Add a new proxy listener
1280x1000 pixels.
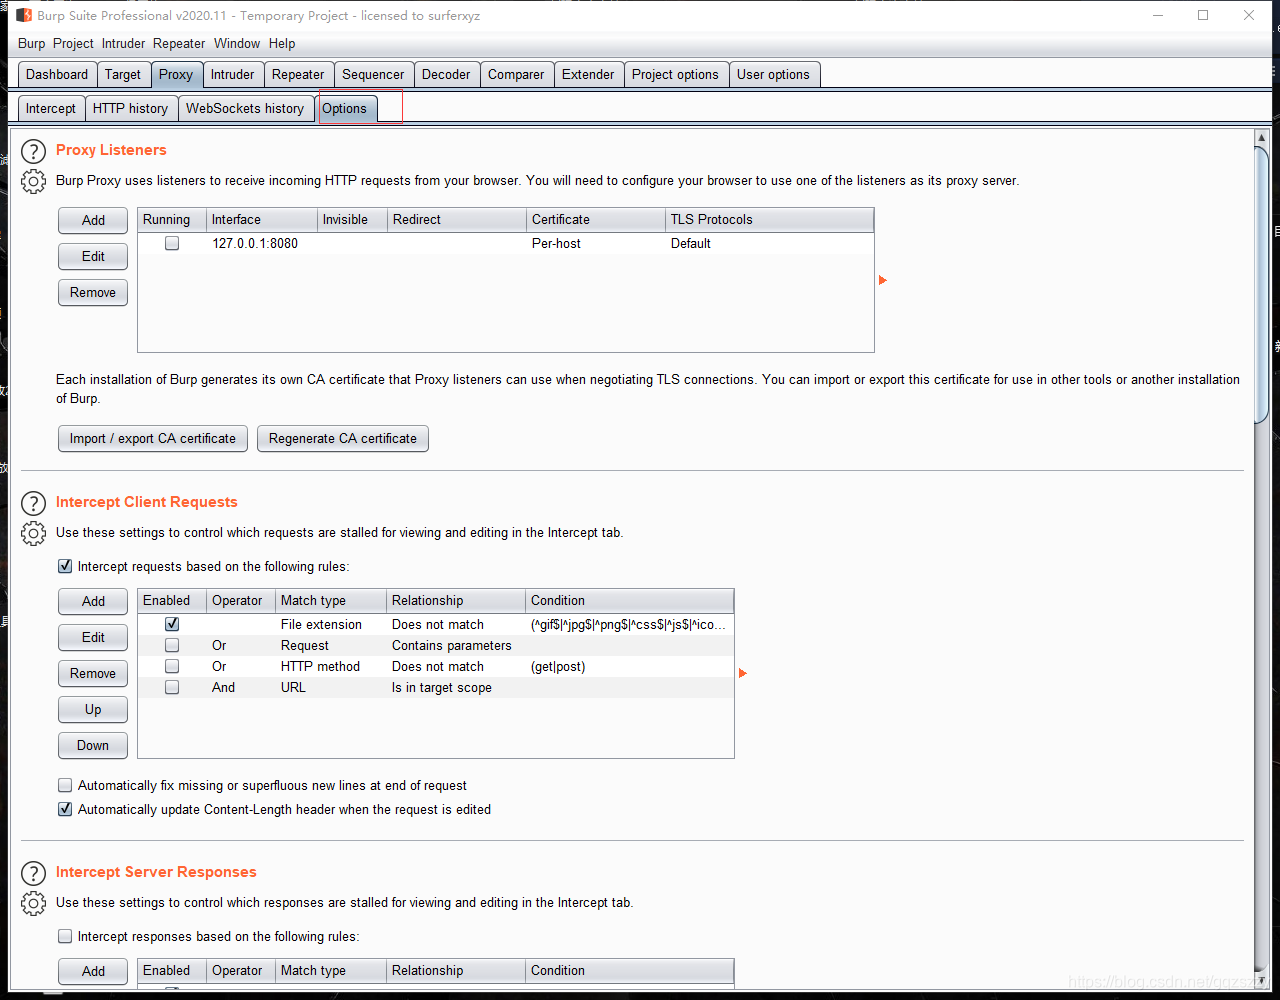(x=93, y=220)
